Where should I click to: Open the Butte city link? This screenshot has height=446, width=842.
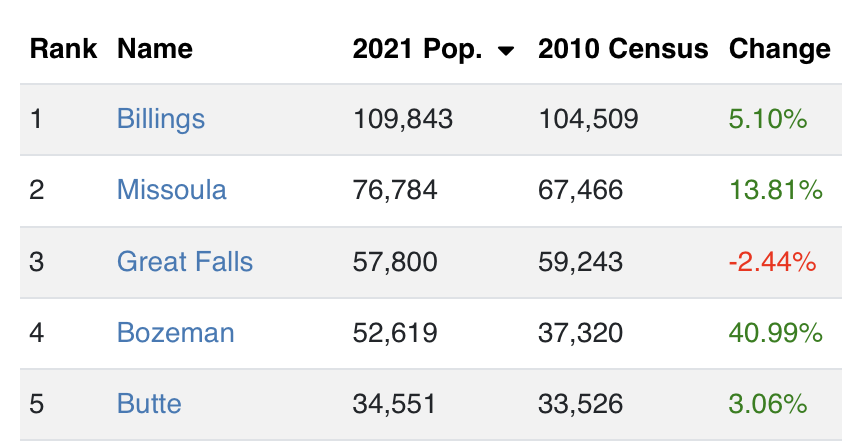[x=149, y=404]
